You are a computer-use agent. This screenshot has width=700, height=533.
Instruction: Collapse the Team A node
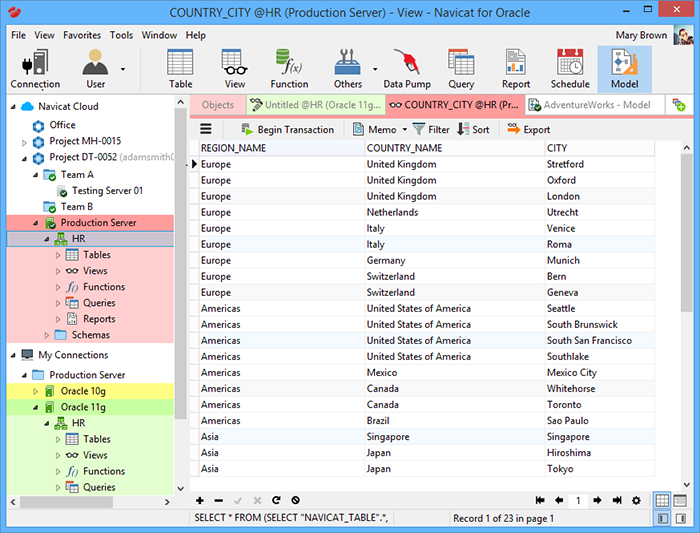tap(35, 175)
